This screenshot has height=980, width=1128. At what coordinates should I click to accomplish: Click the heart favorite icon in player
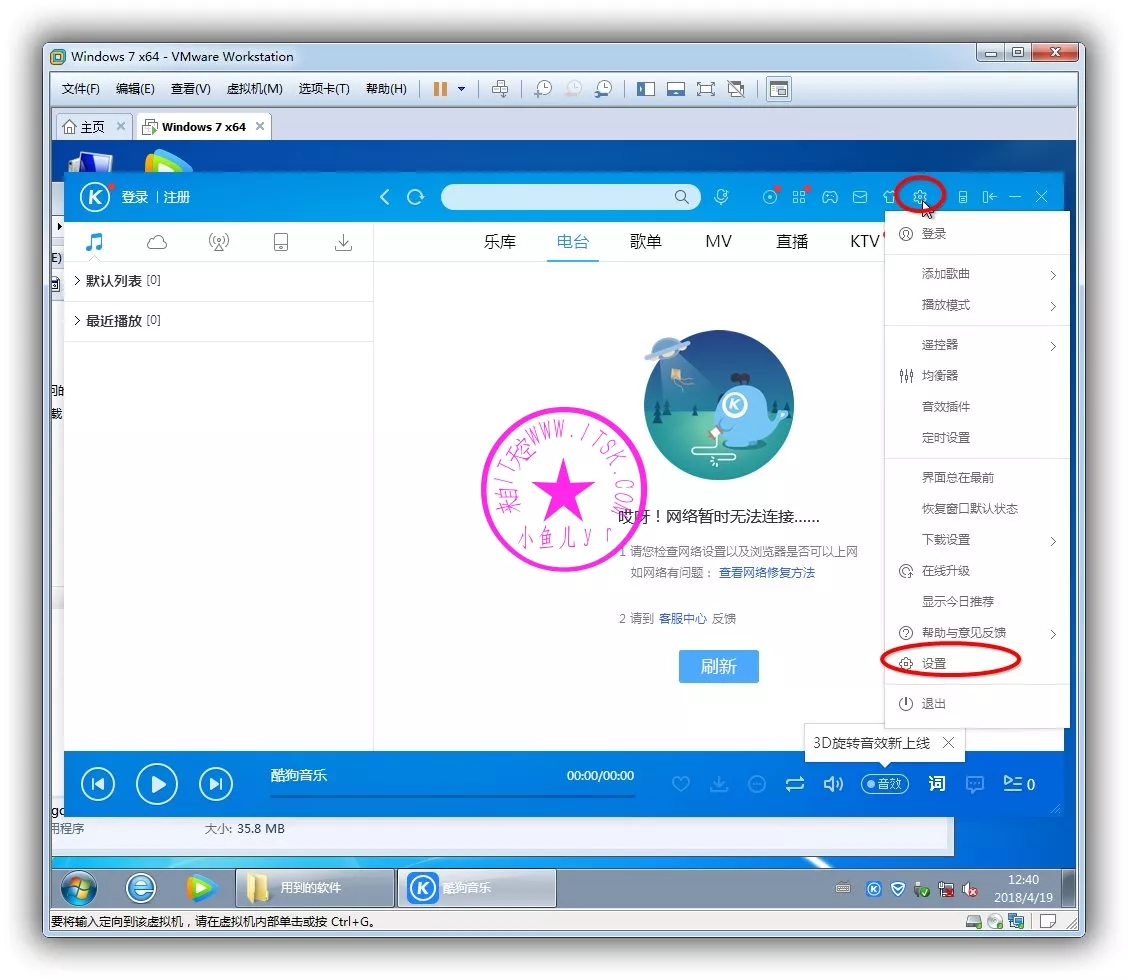681,785
